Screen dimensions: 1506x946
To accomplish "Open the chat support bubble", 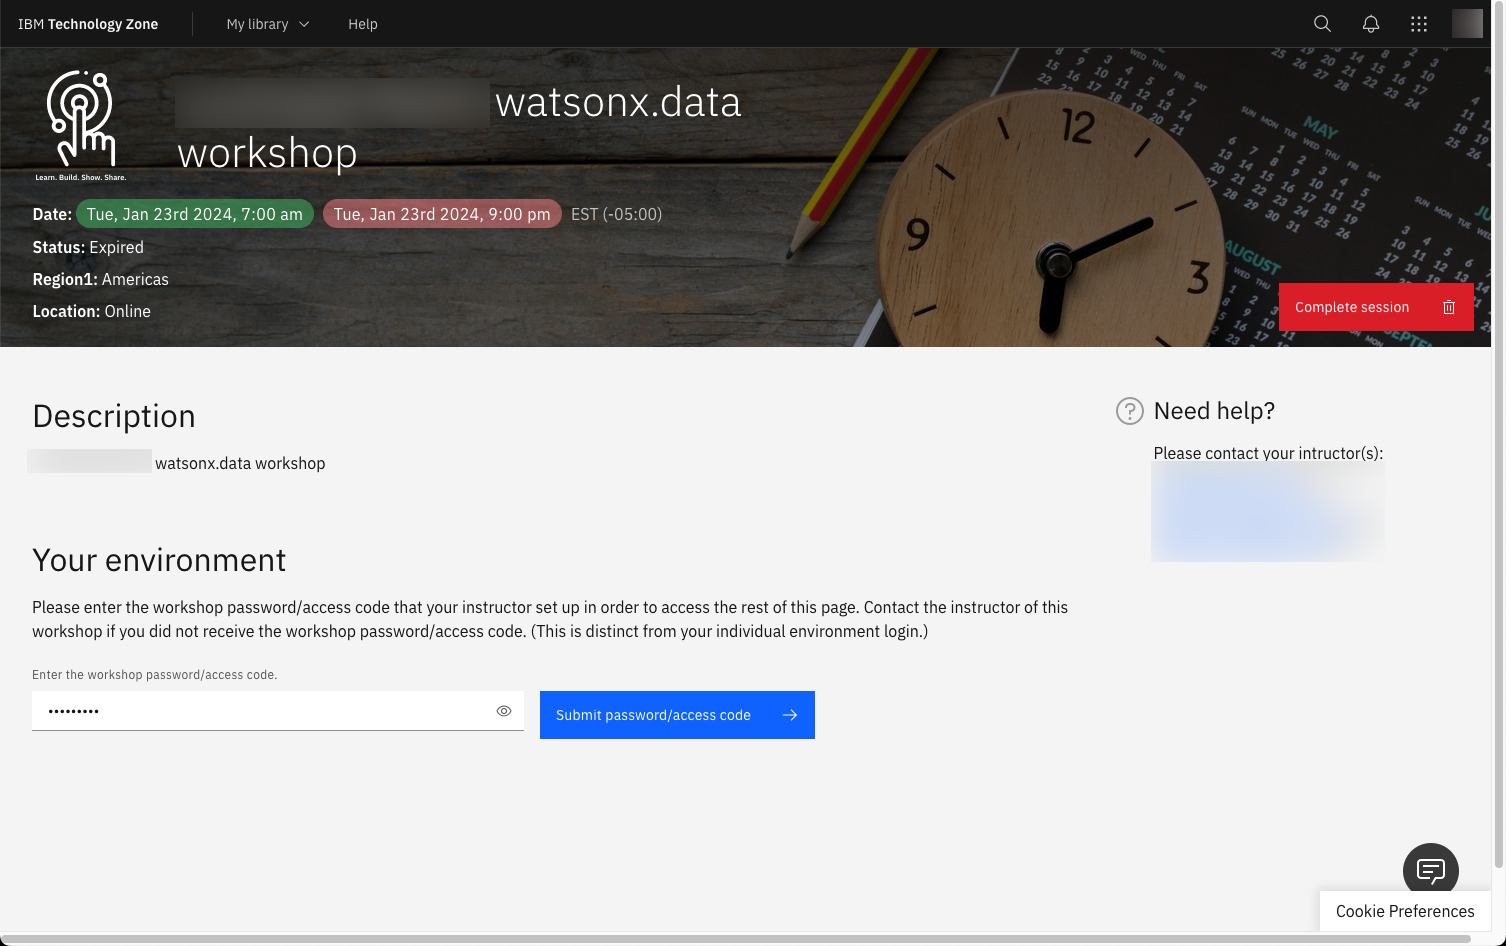I will (x=1431, y=871).
